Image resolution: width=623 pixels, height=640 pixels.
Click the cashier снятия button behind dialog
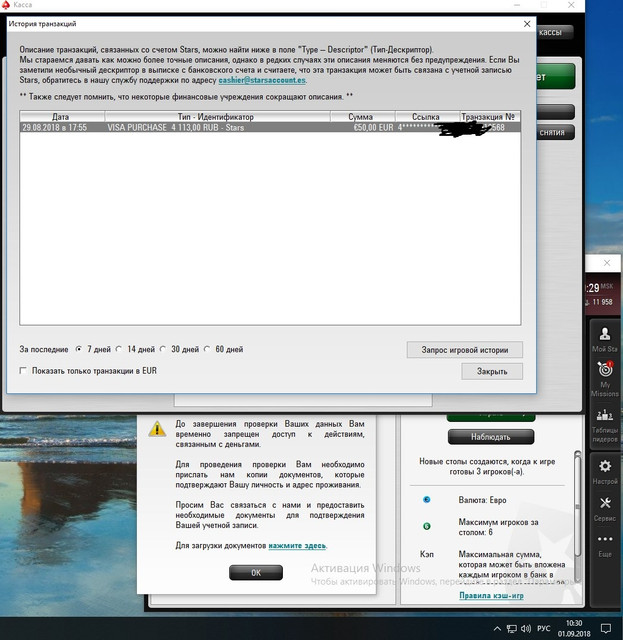coord(555,133)
